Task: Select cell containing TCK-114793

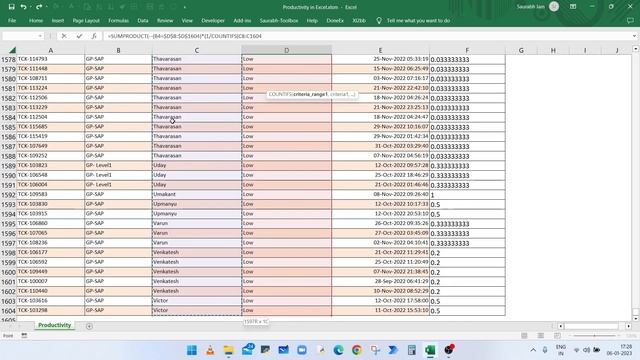Action: [51, 59]
